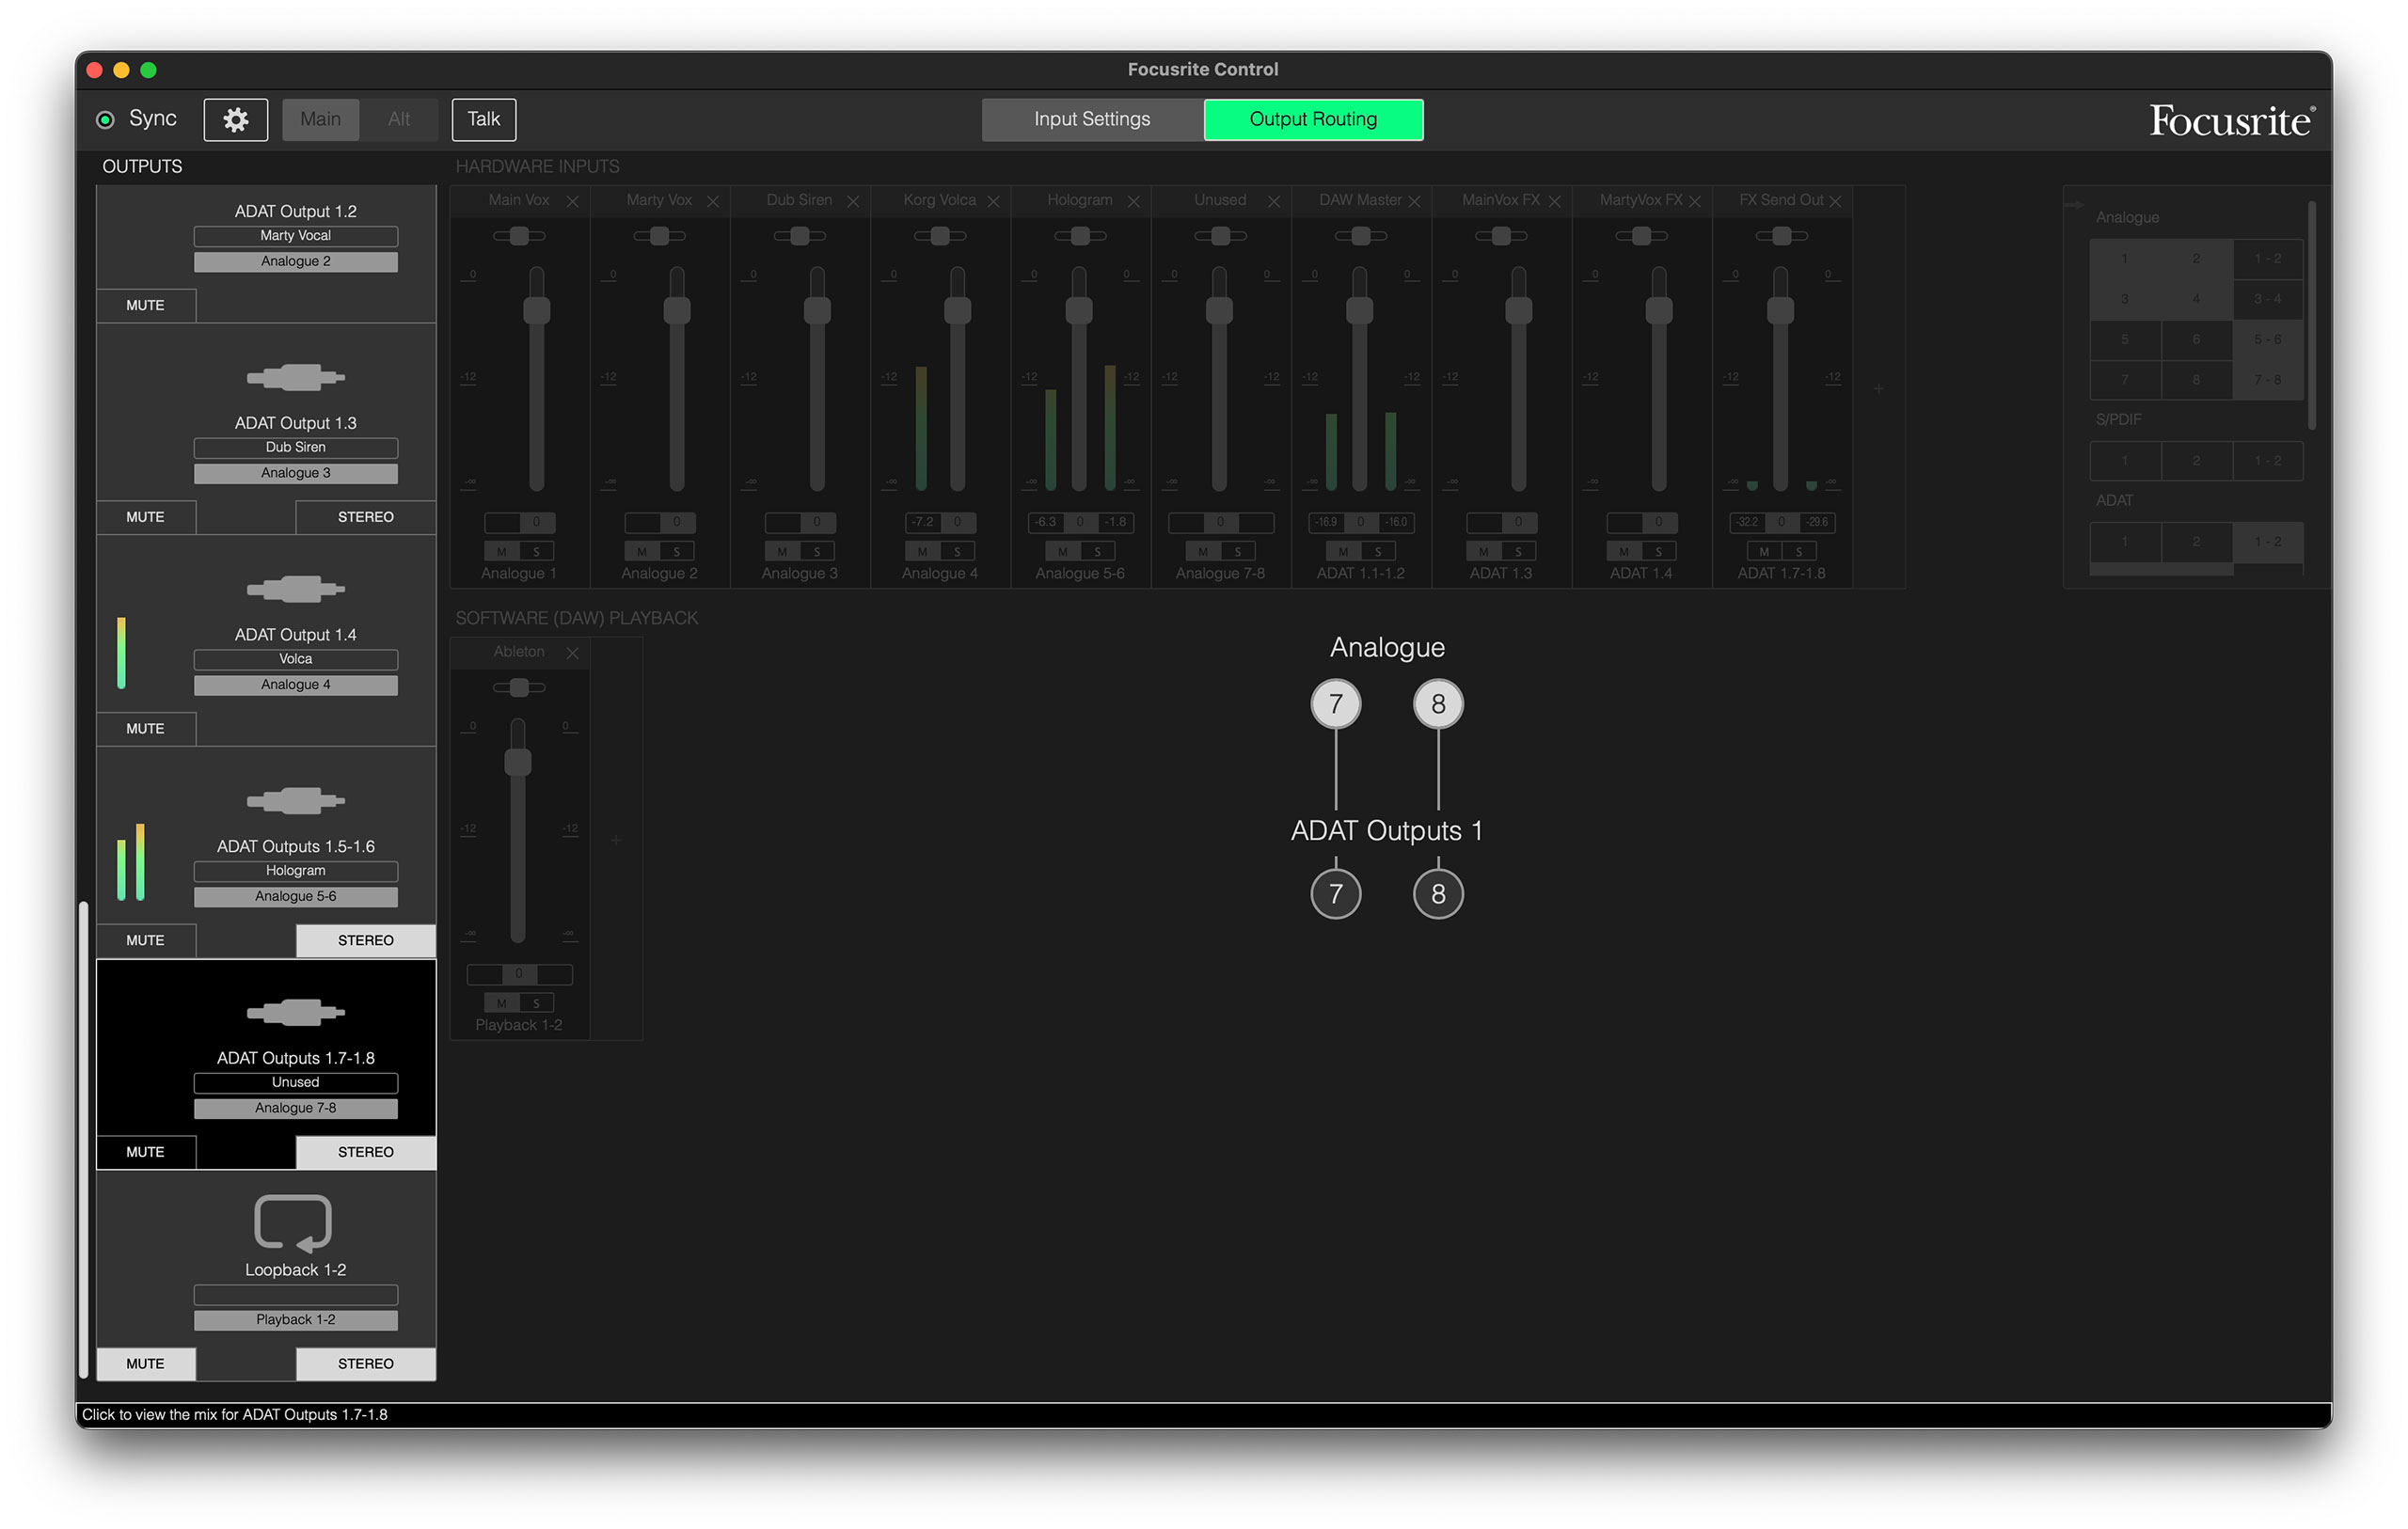Screen dimensions: 2408x1529
Task: Remove the Unused channel via X
Action: click(x=1274, y=201)
